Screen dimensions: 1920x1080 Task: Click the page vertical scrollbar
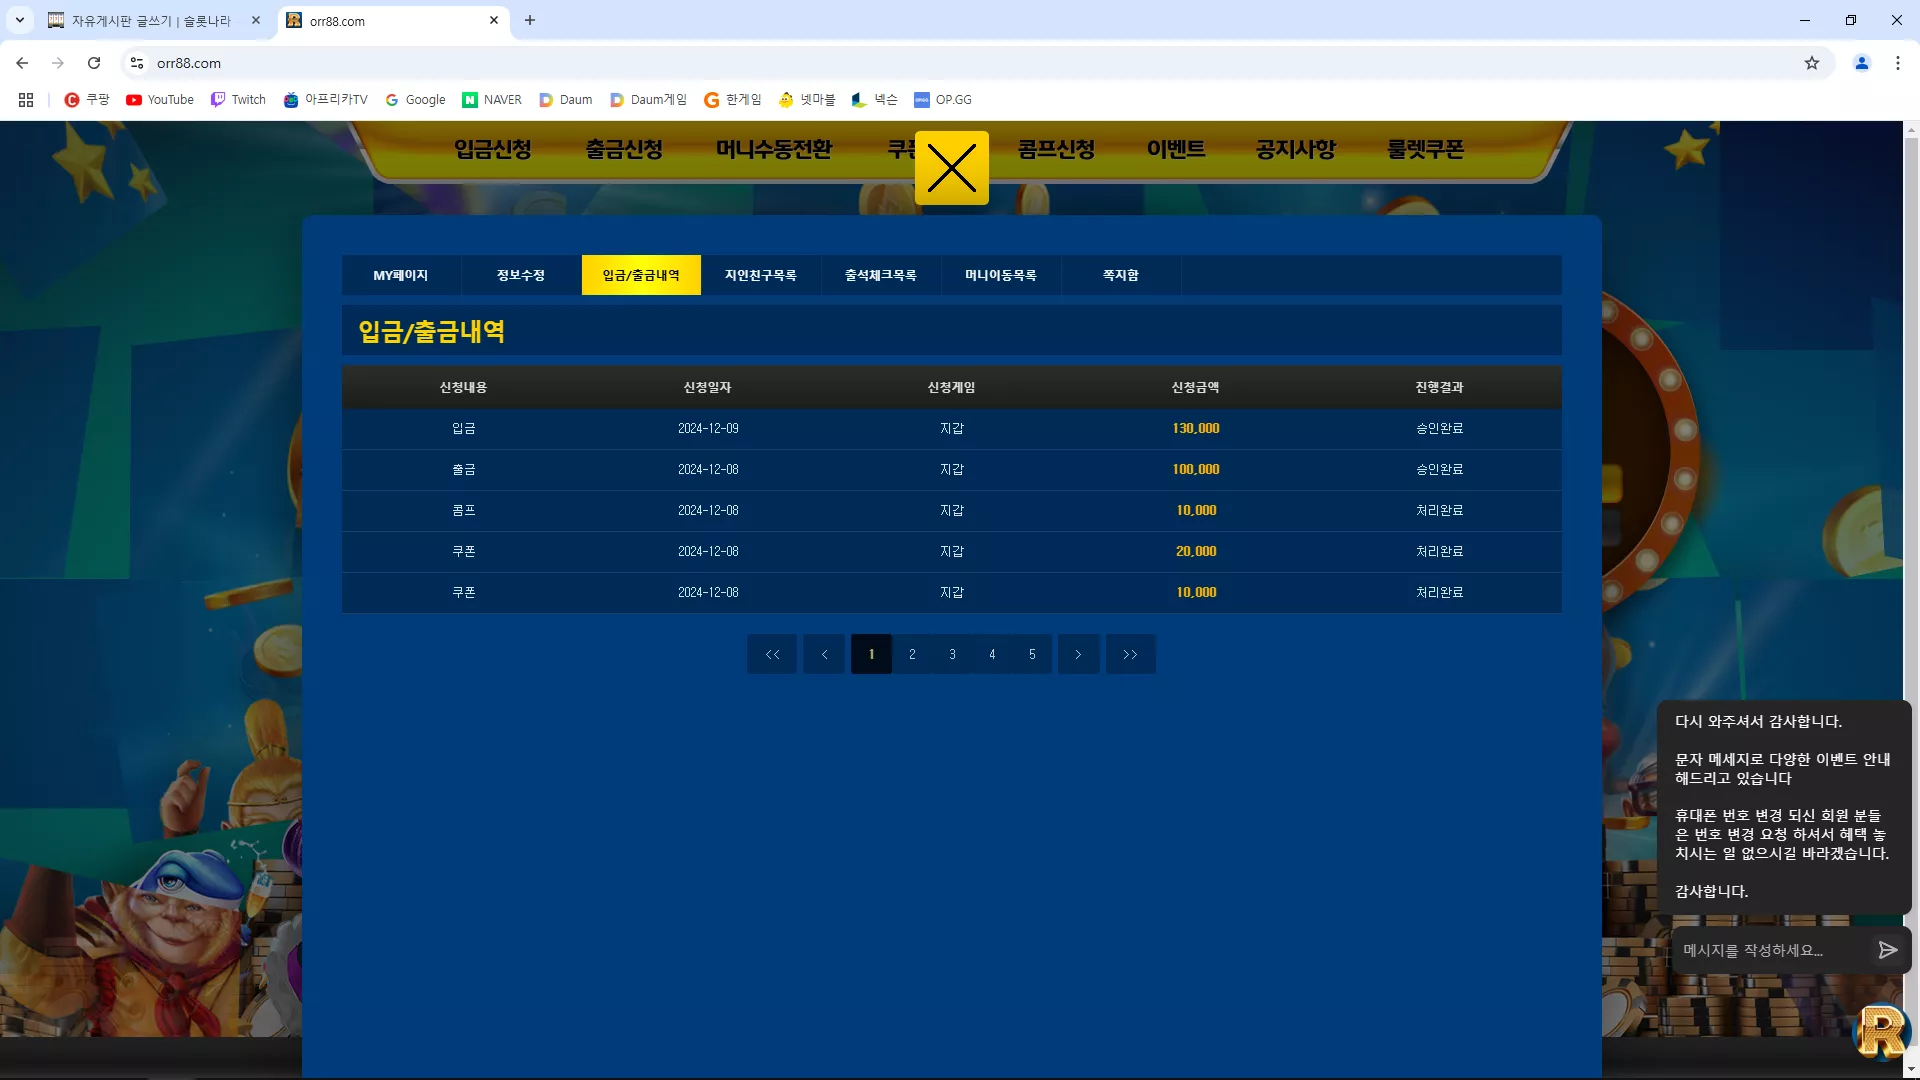1911,600
